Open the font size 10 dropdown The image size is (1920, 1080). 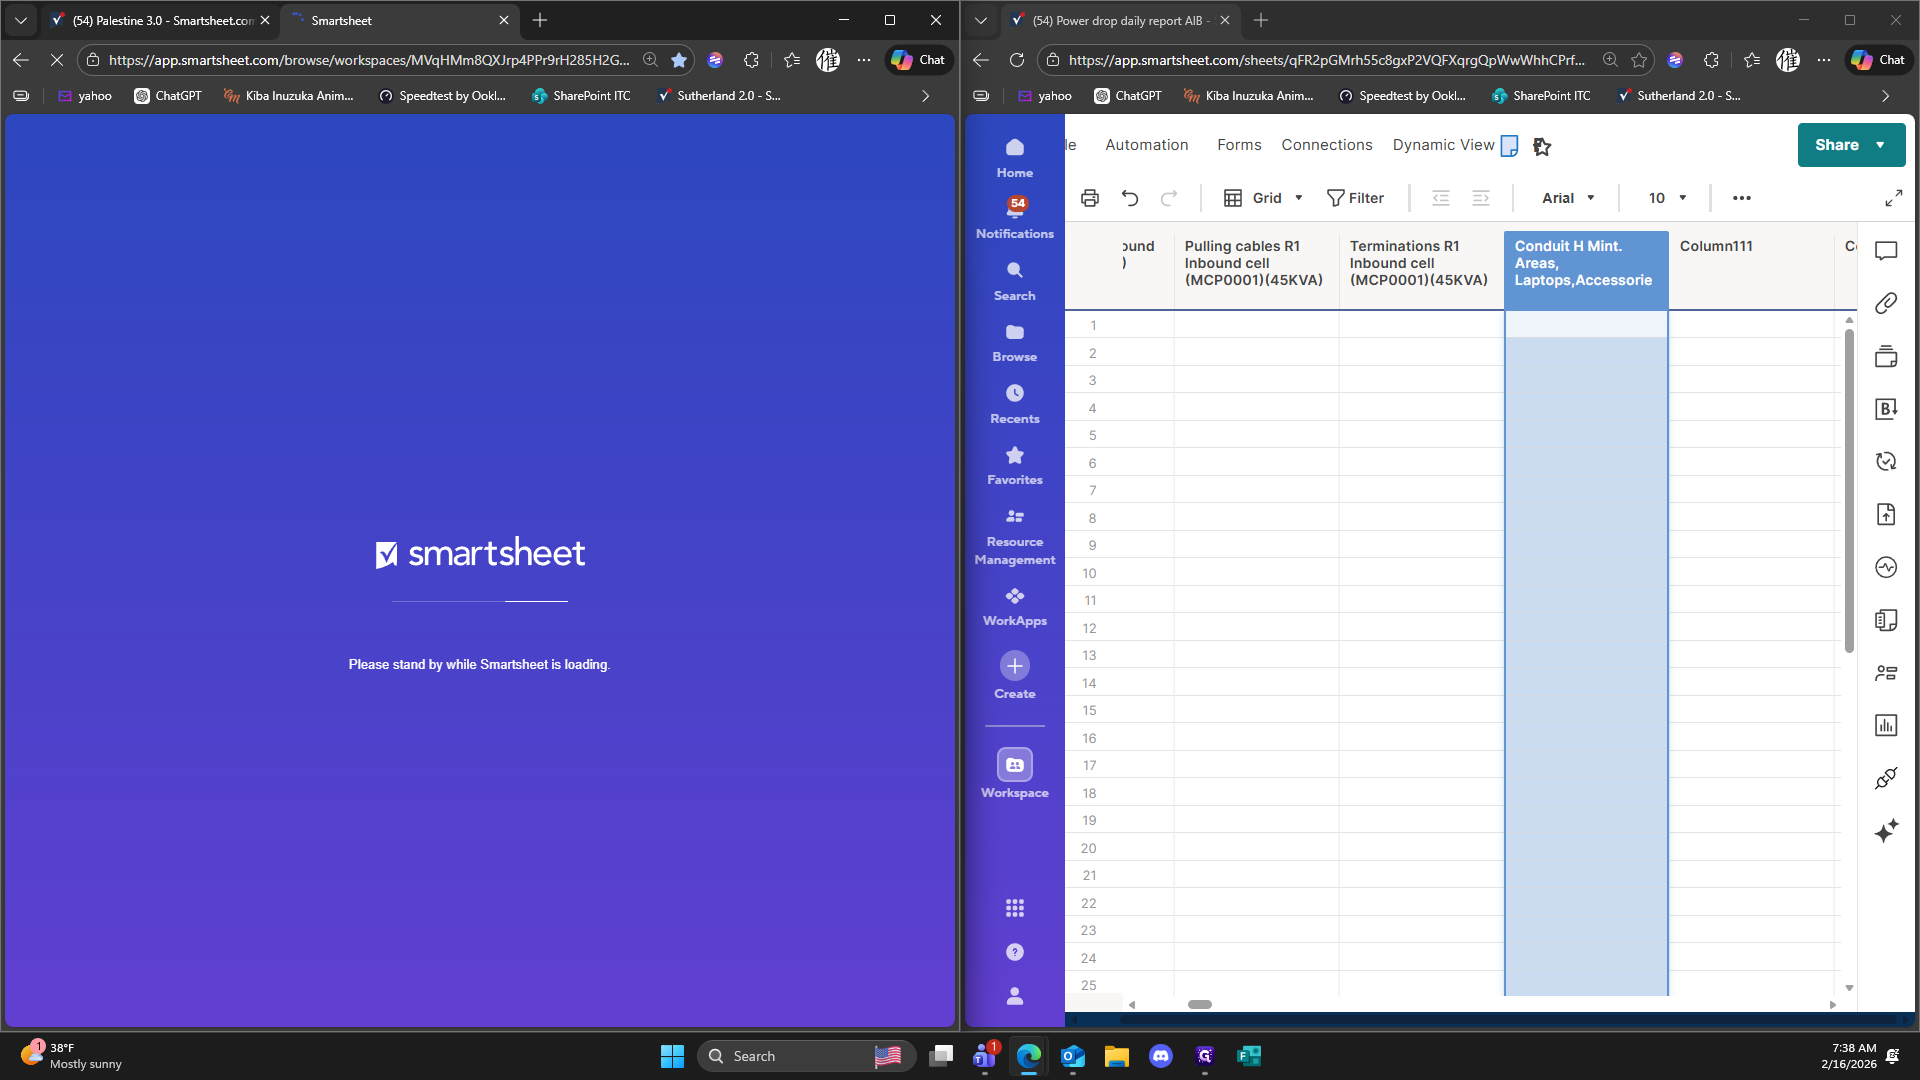click(1667, 198)
